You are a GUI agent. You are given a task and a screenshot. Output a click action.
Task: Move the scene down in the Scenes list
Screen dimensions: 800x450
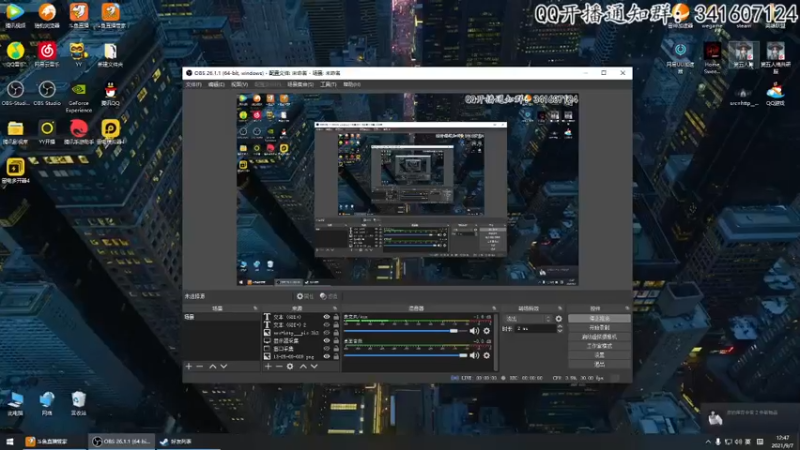pyautogui.click(x=223, y=366)
